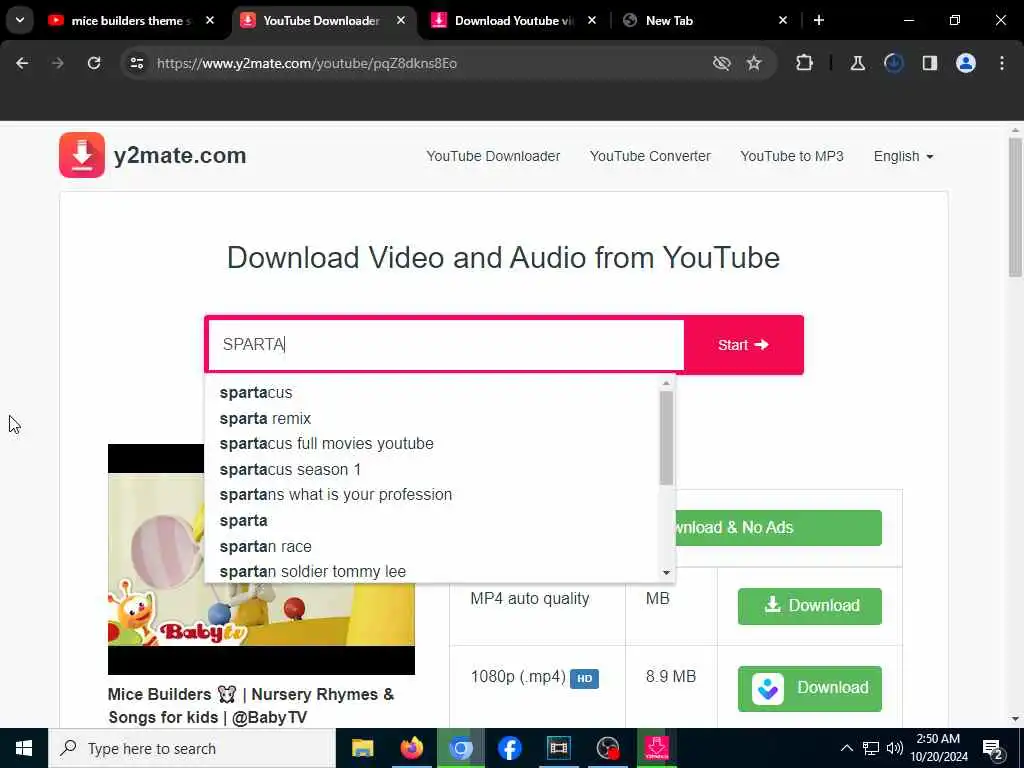
Task: Choose 'spartans what is your profession' suggestion
Action: point(336,494)
